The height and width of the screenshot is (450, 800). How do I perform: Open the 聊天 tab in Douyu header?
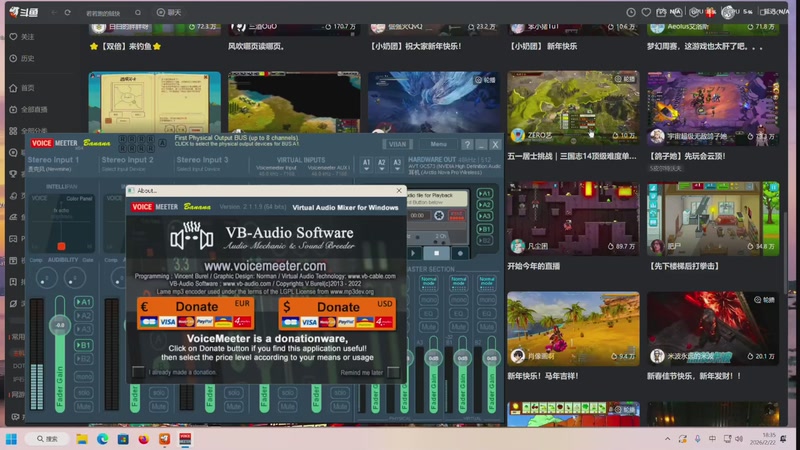169,12
